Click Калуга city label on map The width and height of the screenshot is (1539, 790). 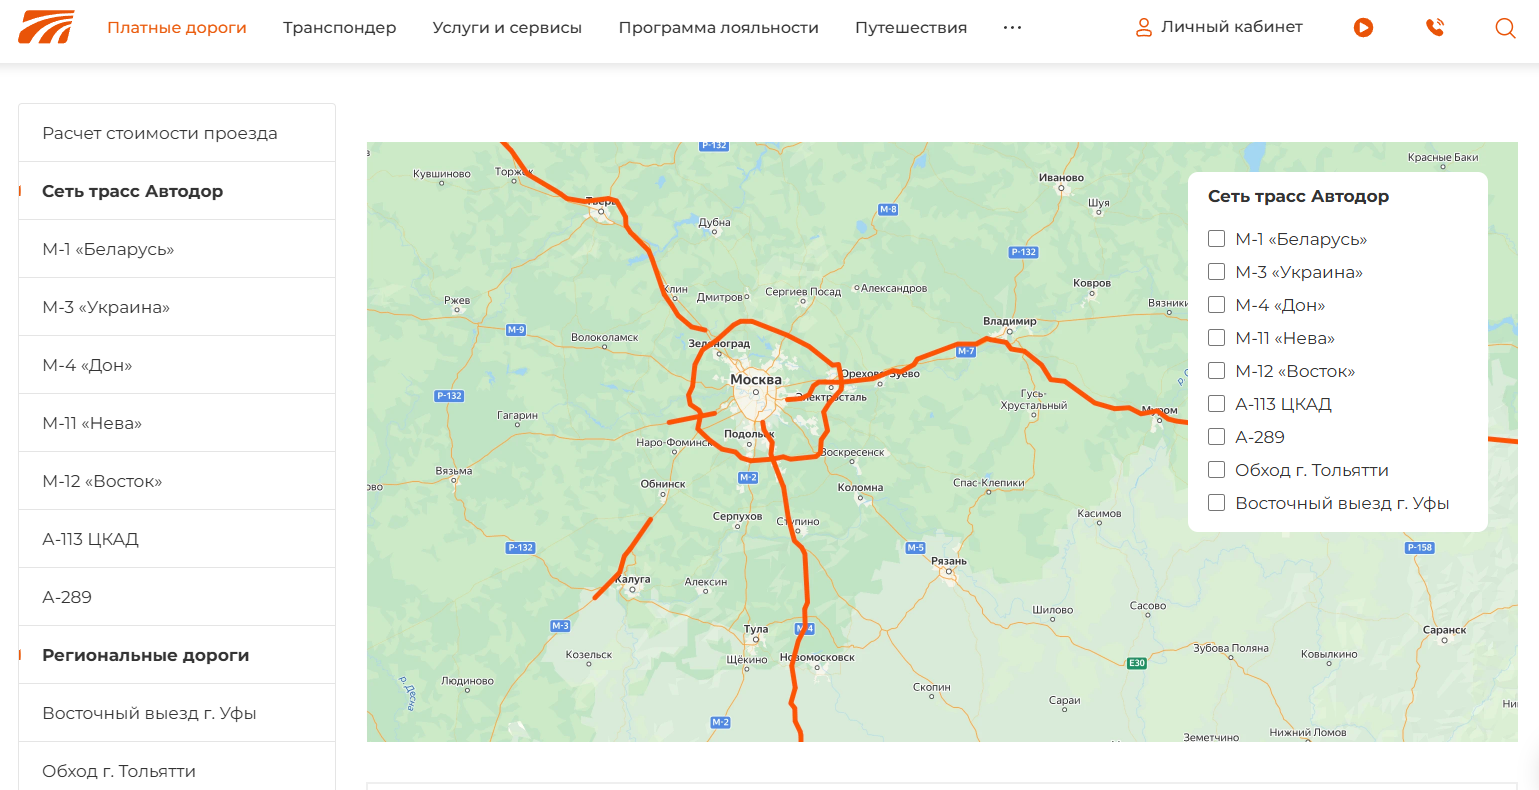click(633, 580)
